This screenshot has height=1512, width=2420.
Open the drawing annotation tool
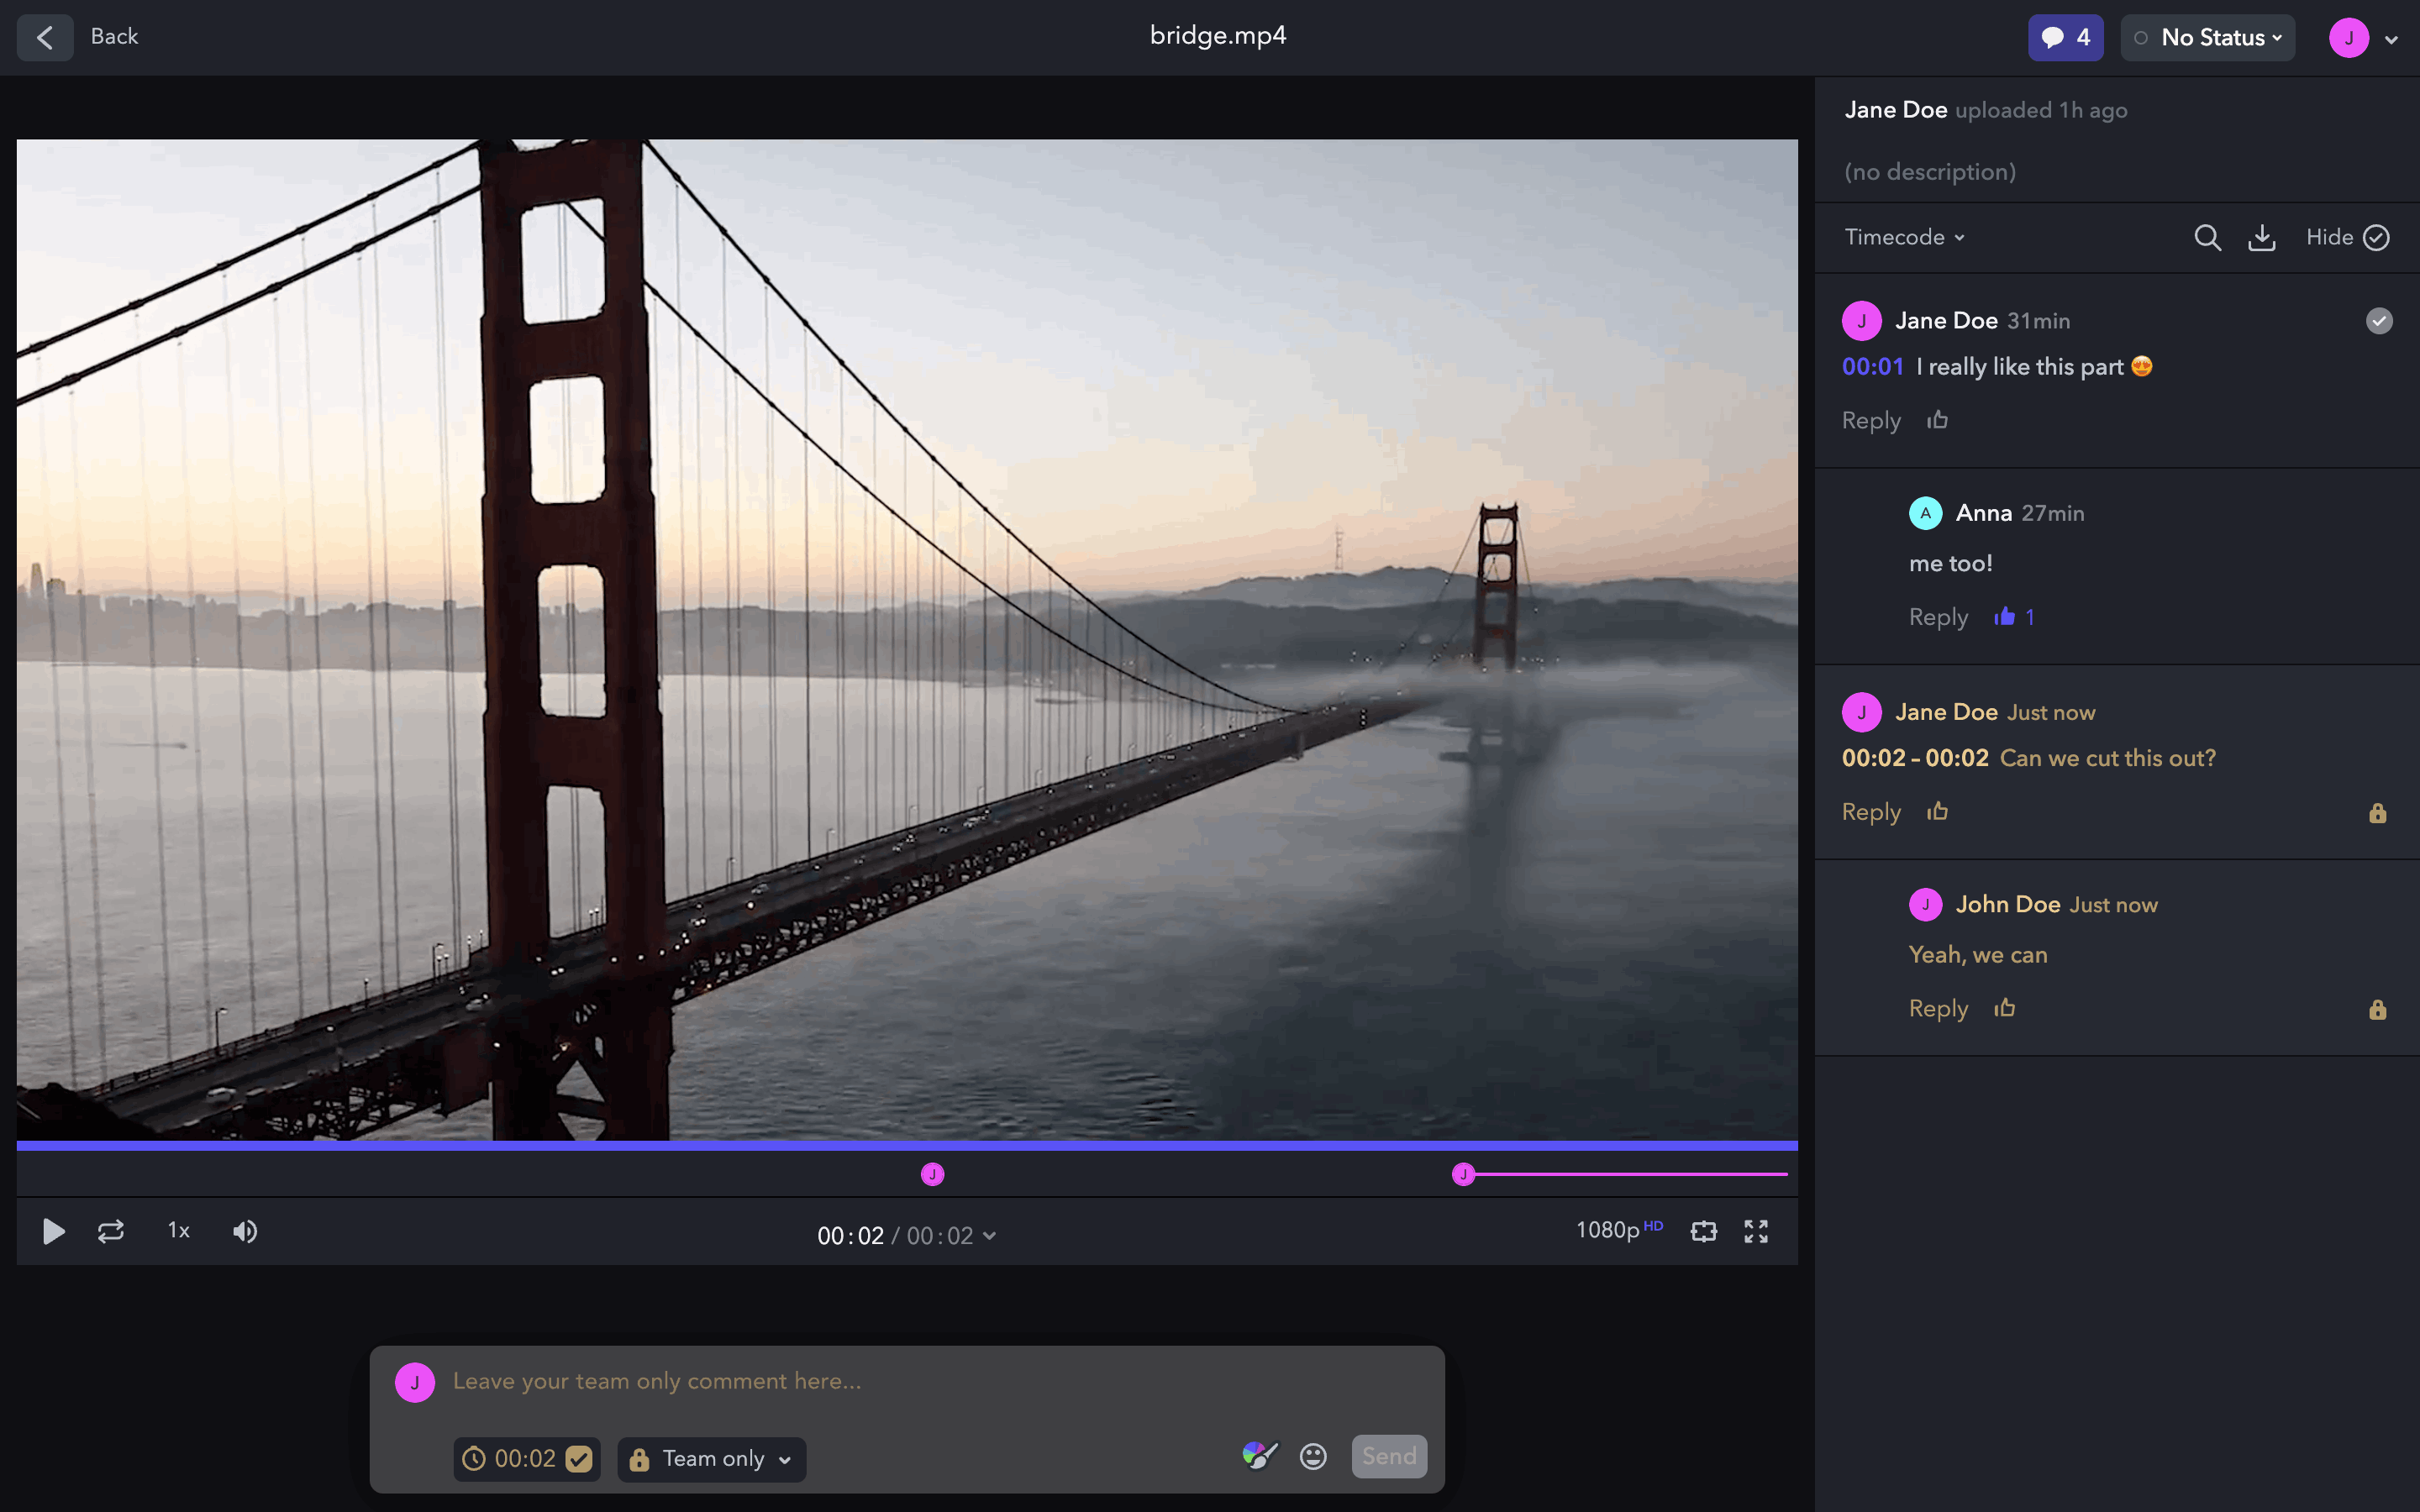(1259, 1456)
